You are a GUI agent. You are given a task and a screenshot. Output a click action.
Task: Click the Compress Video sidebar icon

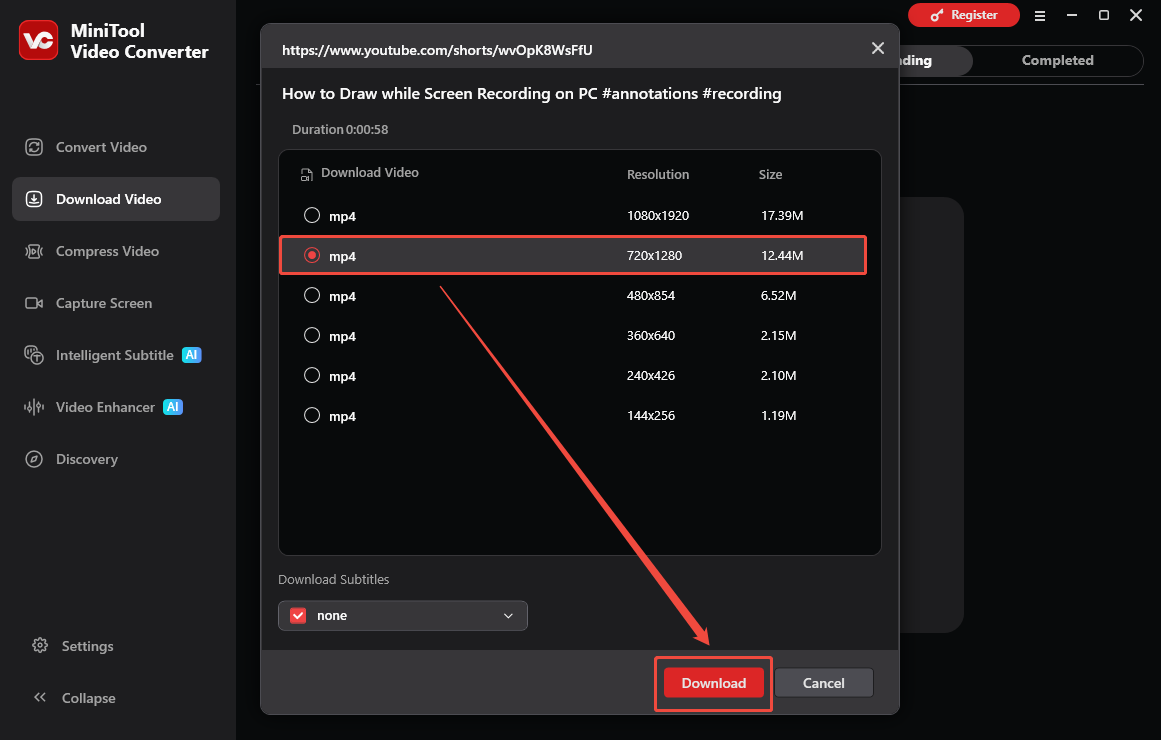pos(34,251)
